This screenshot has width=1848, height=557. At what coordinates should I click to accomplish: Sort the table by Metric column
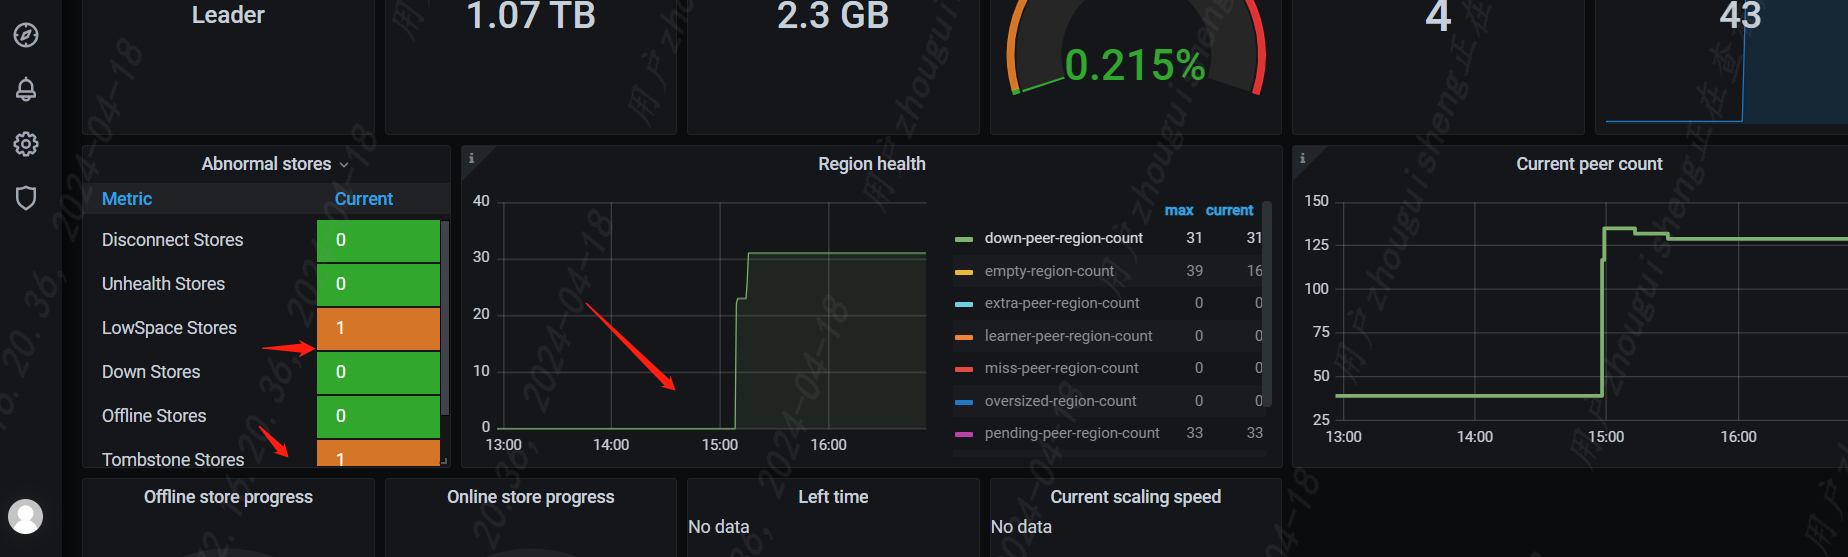point(127,199)
